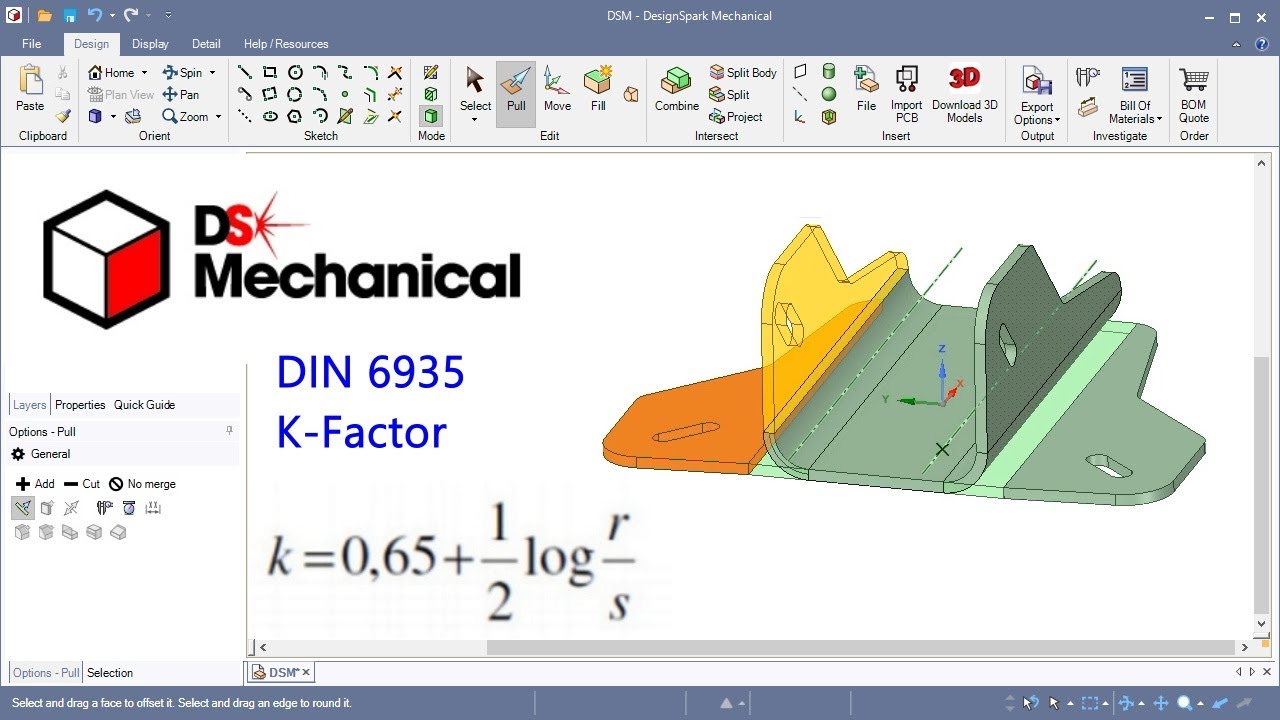Image resolution: width=1280 pixels, height=720 pixels.
Task: Toggle the Mass option in Pull options
Action: coord(129,508)
